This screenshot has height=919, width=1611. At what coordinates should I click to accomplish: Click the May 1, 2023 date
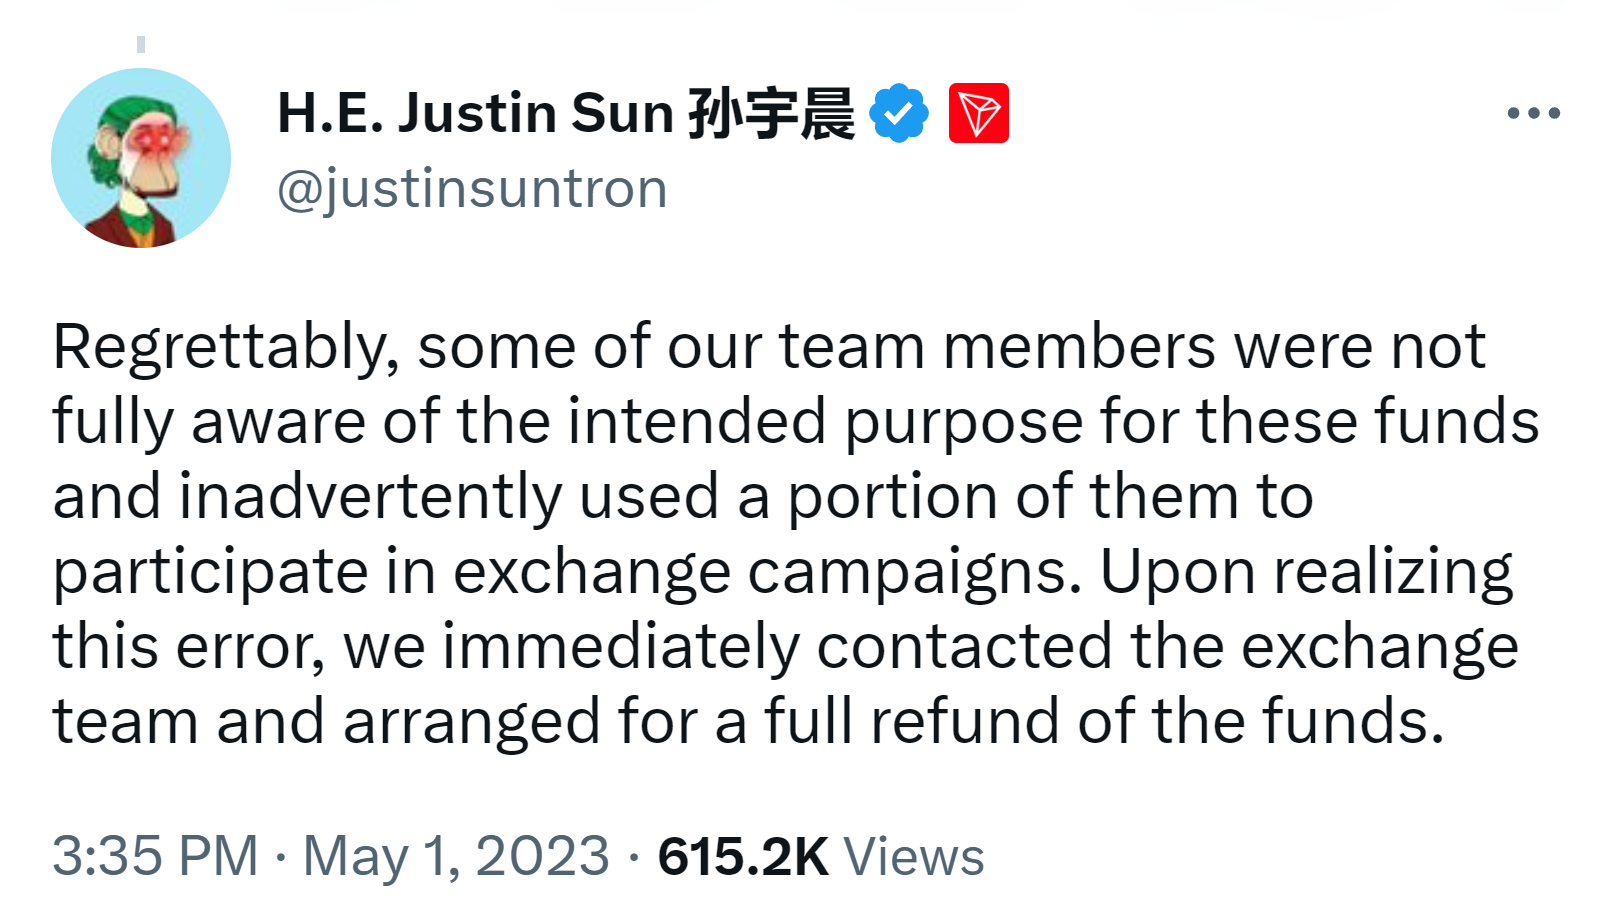click(456, 857)
